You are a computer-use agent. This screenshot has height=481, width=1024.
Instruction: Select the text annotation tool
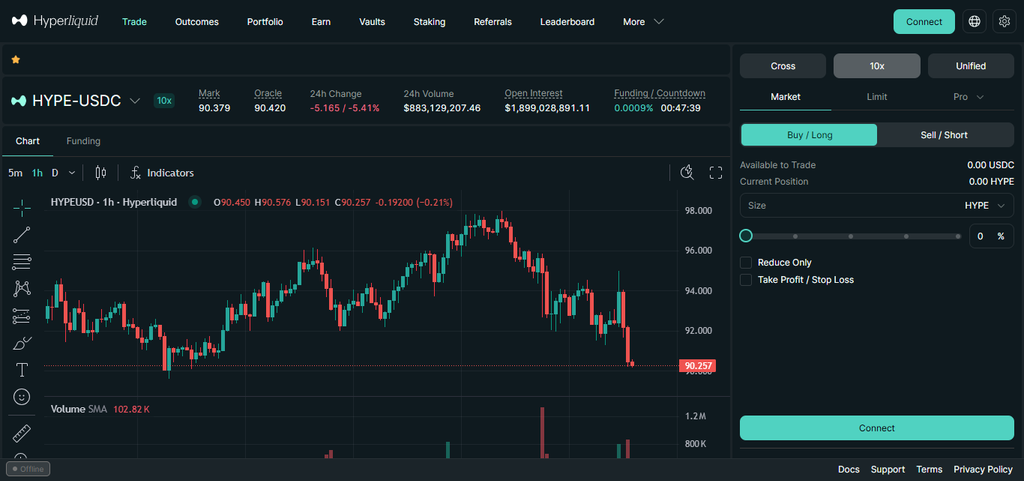tap(22, 370)
